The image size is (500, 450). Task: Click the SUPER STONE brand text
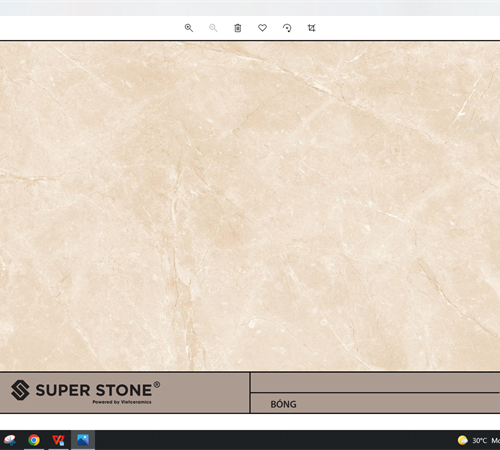point(94,390)
